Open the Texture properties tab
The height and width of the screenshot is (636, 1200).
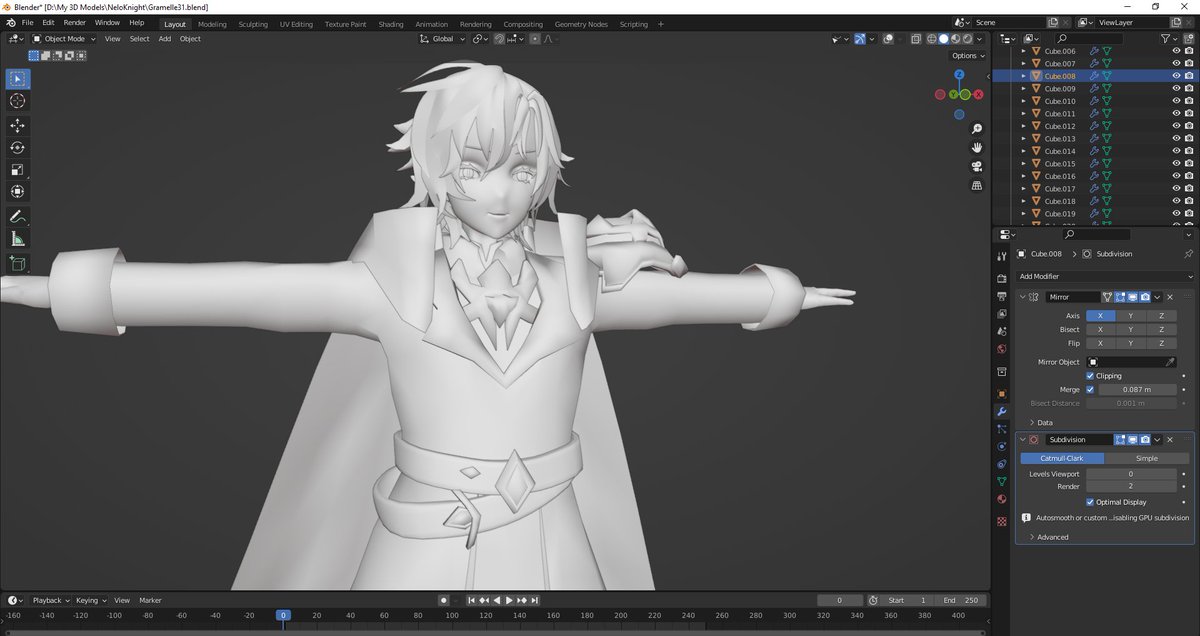pyautogui.click(x=1002, y=522)
